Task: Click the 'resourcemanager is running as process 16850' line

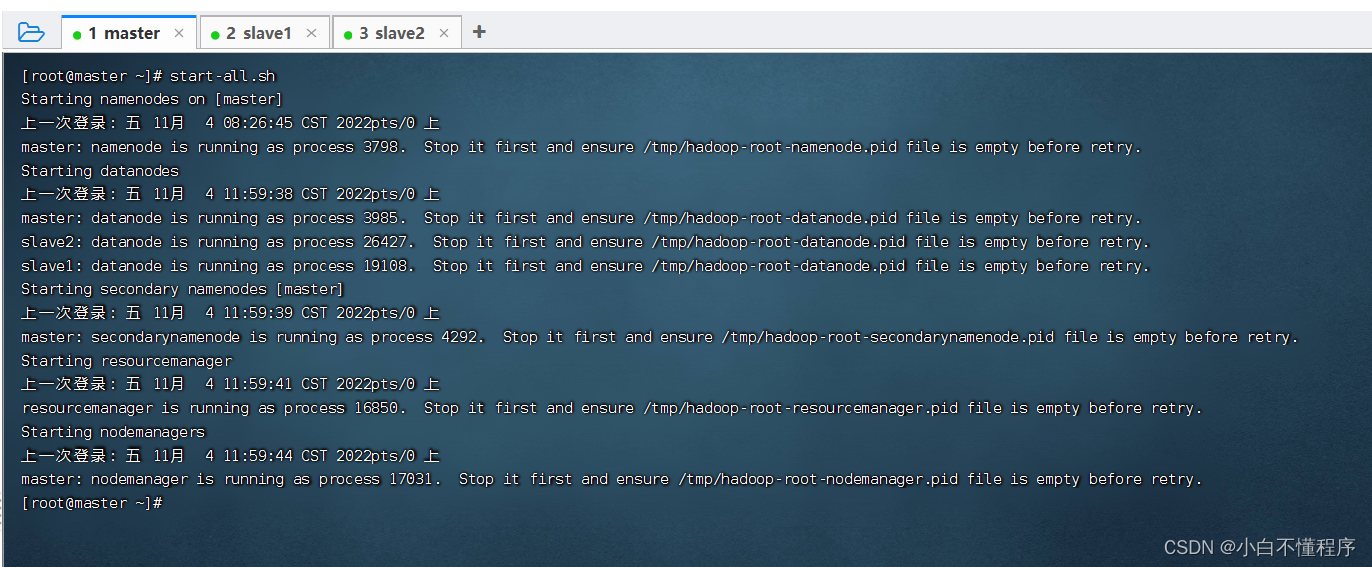Action: coord(612,408)
